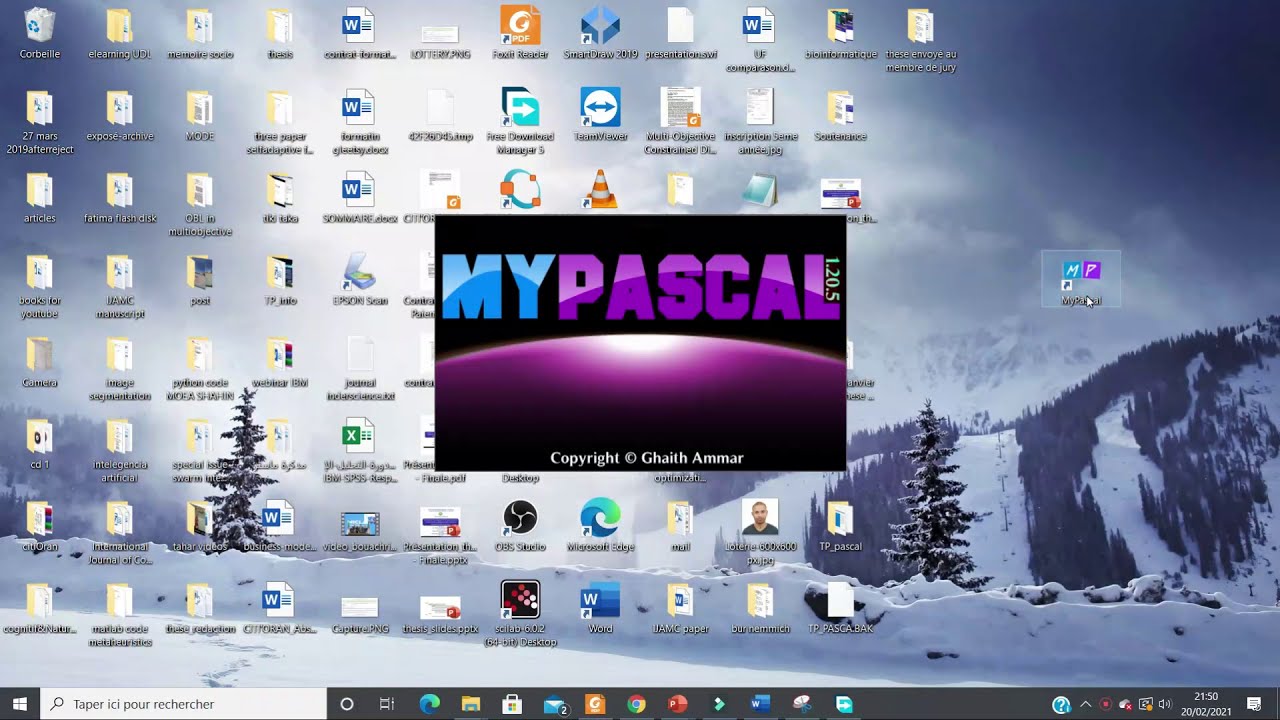Open the Soutenance folder
Screen dimensions: 1280x720
point(840,115)
